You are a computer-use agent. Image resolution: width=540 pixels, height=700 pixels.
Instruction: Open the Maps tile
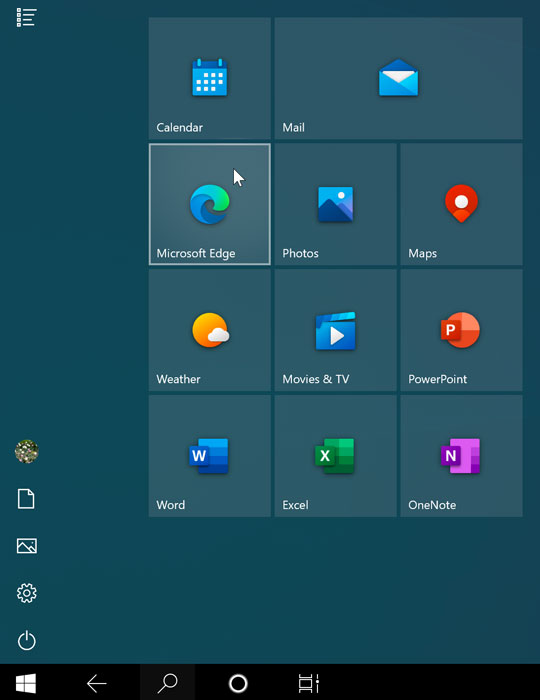tap(461, 204)
